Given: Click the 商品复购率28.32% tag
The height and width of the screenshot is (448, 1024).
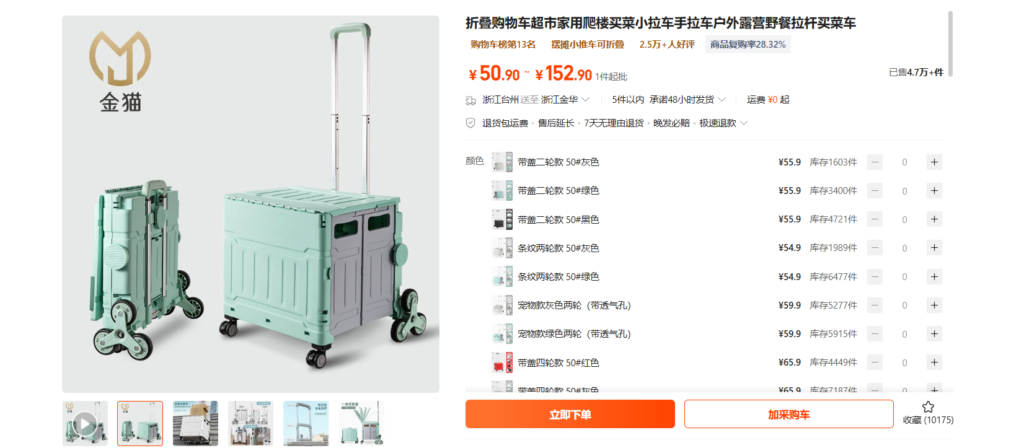Looking at the screenshot, I should coord(748,44).
